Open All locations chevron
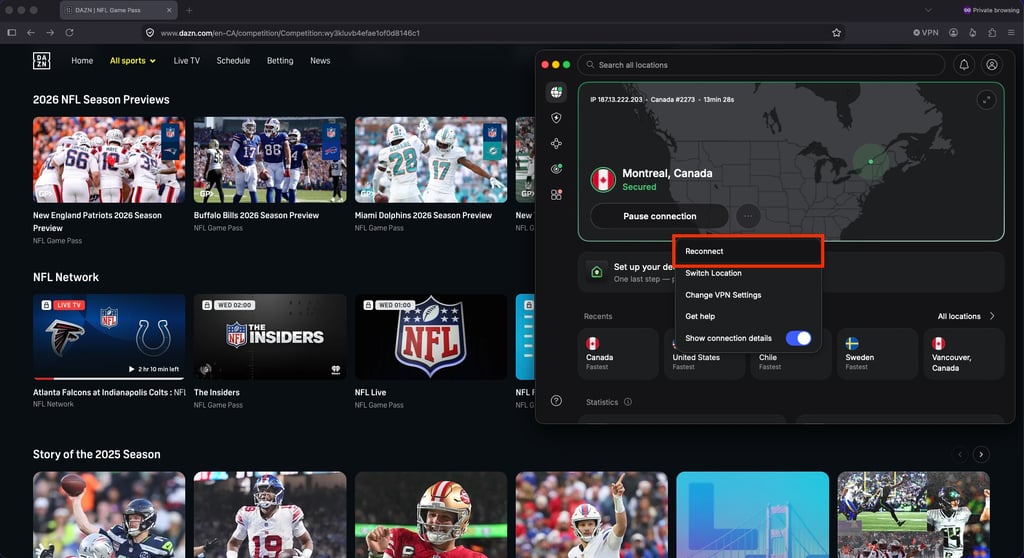 coord(992,316)
